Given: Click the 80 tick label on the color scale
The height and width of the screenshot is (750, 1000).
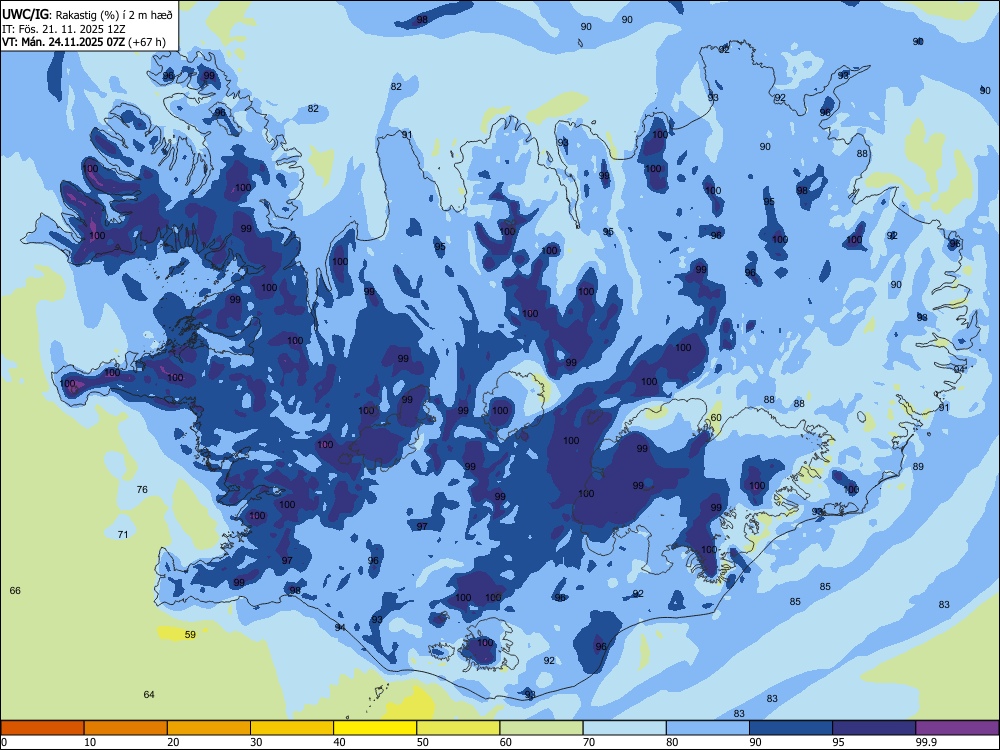Looking at the screenshot, I should (x=672, y=742).
